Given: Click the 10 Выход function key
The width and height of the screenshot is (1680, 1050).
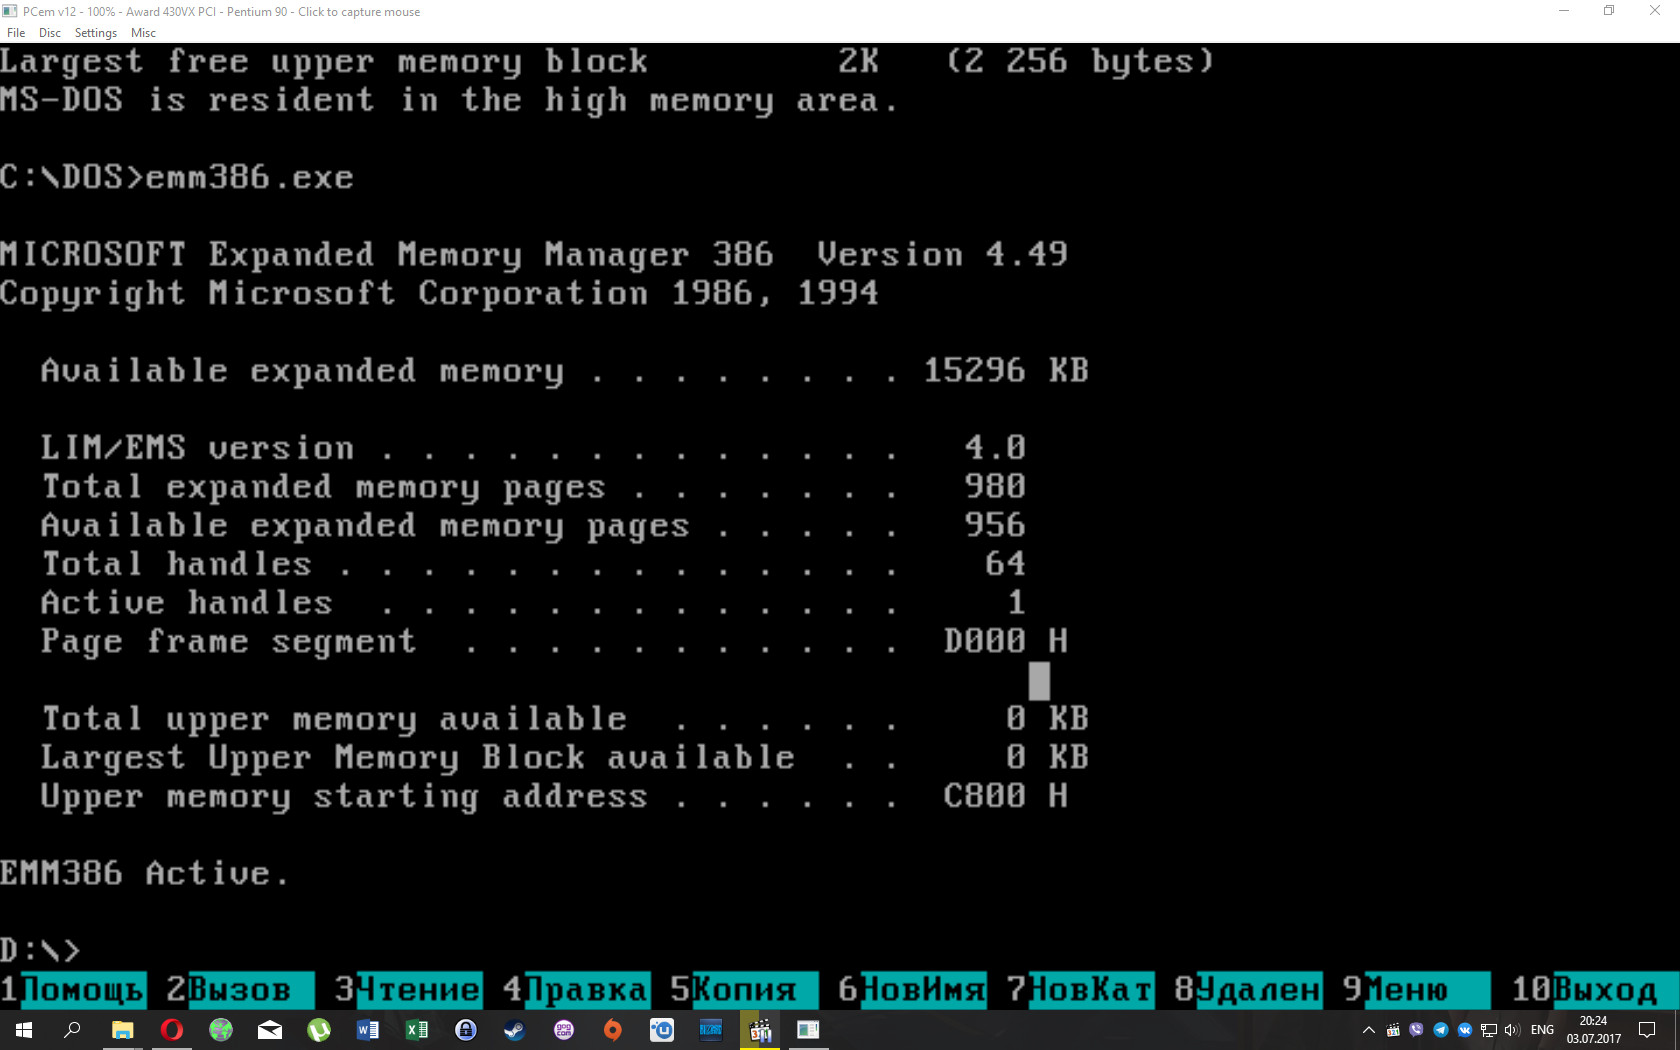Looking at the screenshot, I should pos(1595,990).
